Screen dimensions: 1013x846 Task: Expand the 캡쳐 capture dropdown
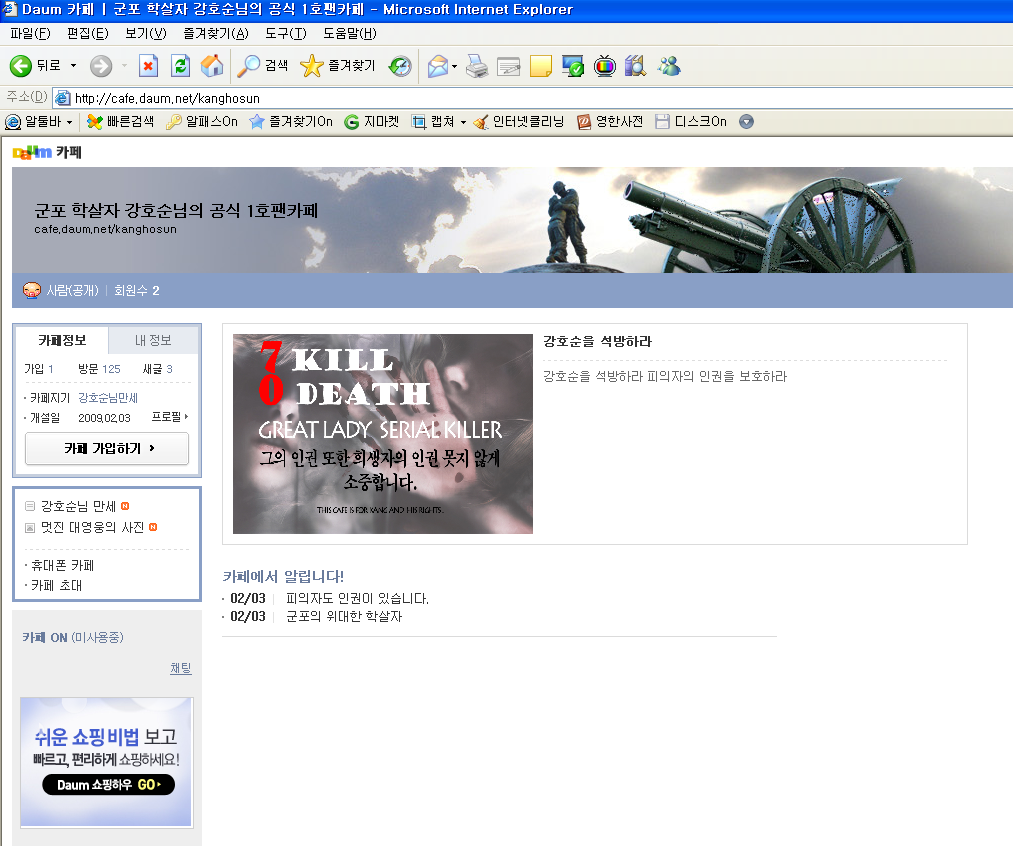(x=463, y=122)
